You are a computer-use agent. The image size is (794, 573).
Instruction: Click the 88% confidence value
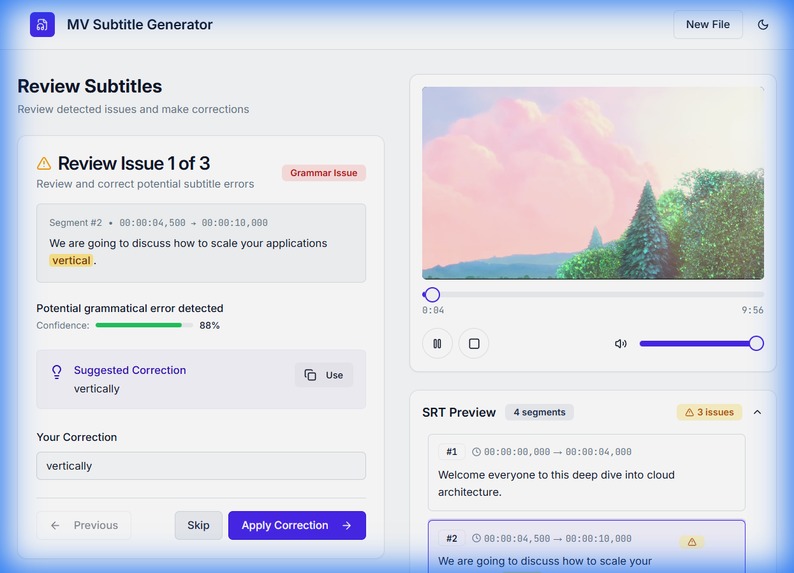(209, 325)
